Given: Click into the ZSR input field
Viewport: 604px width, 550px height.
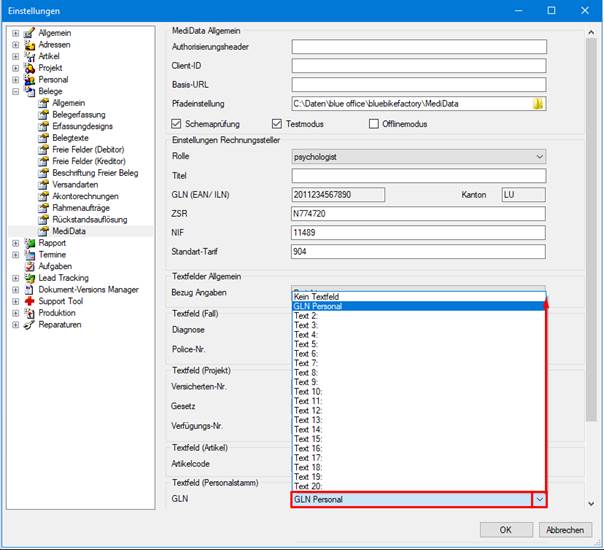Looking at the screenshot, I should (x=418, y=214).
